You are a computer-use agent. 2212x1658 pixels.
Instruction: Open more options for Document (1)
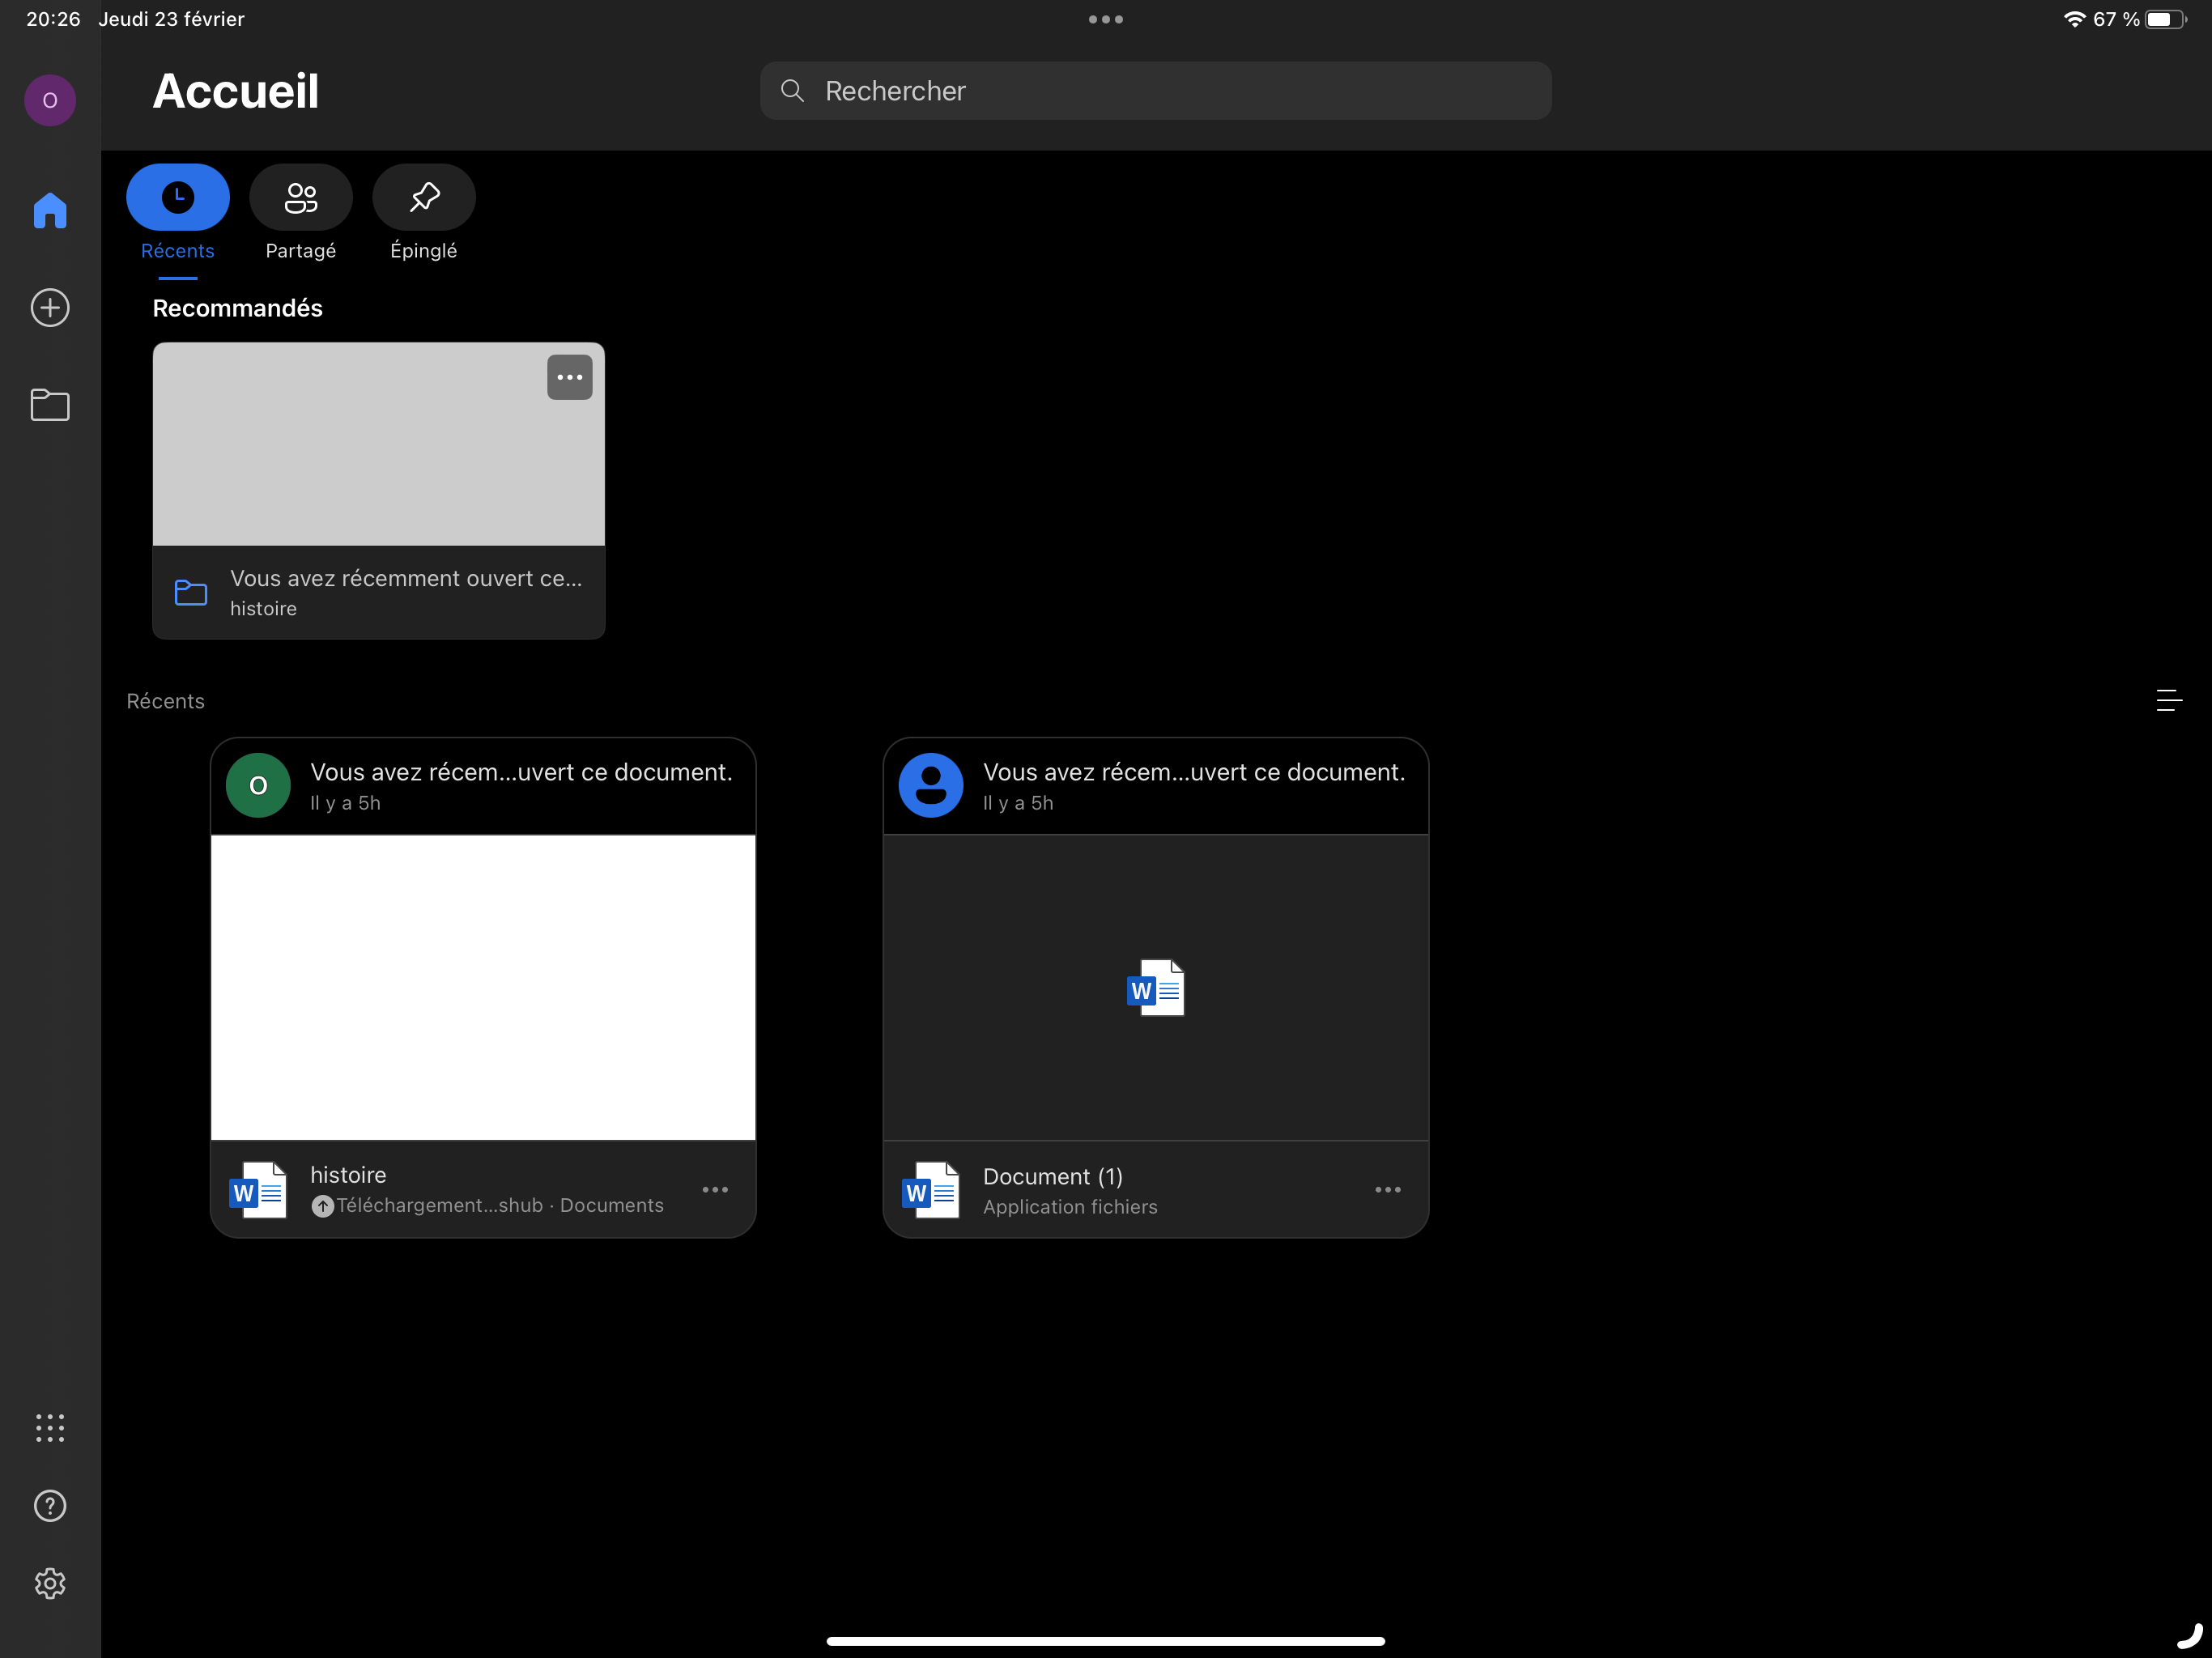coord(1388,1189)
